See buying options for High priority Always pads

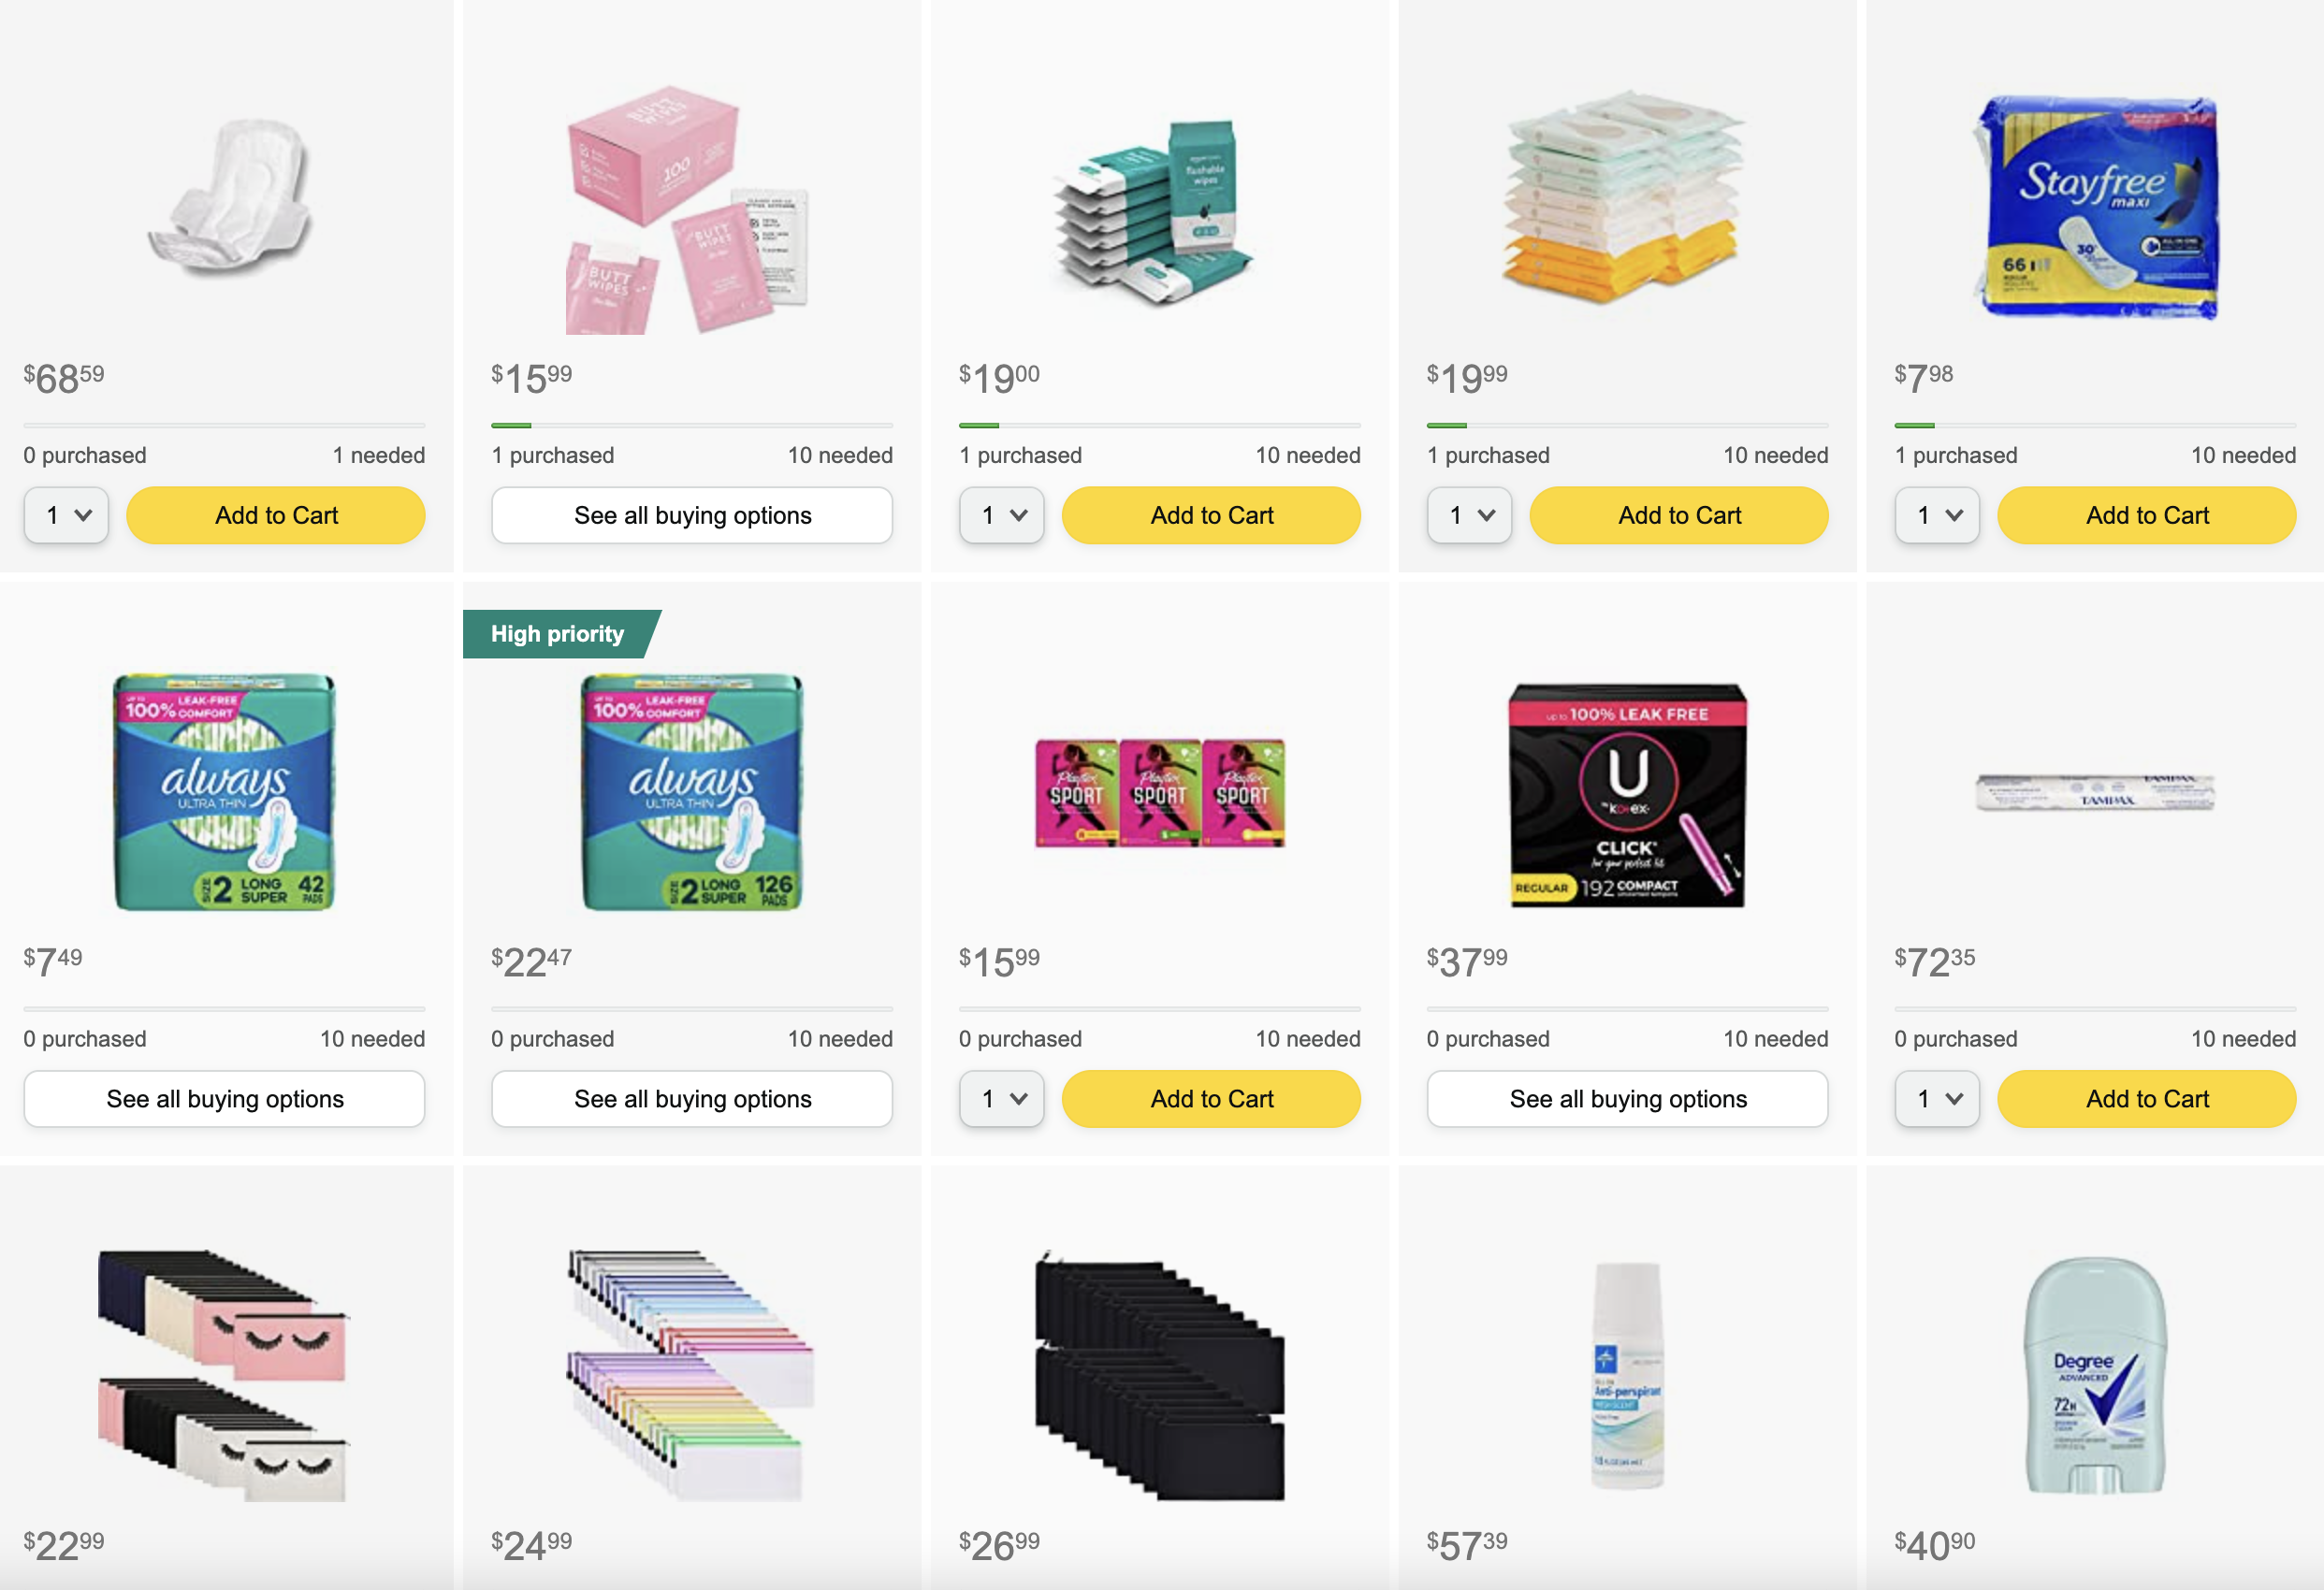tap(692, 1099)
